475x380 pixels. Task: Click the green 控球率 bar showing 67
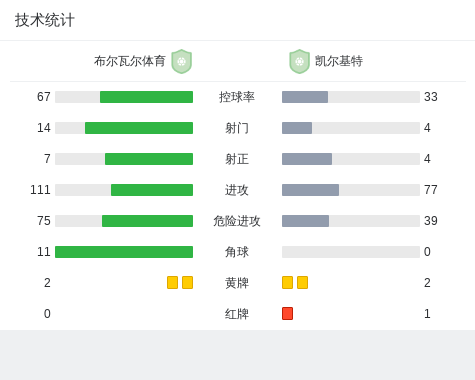pyautogui.click(x=146, y=97)
